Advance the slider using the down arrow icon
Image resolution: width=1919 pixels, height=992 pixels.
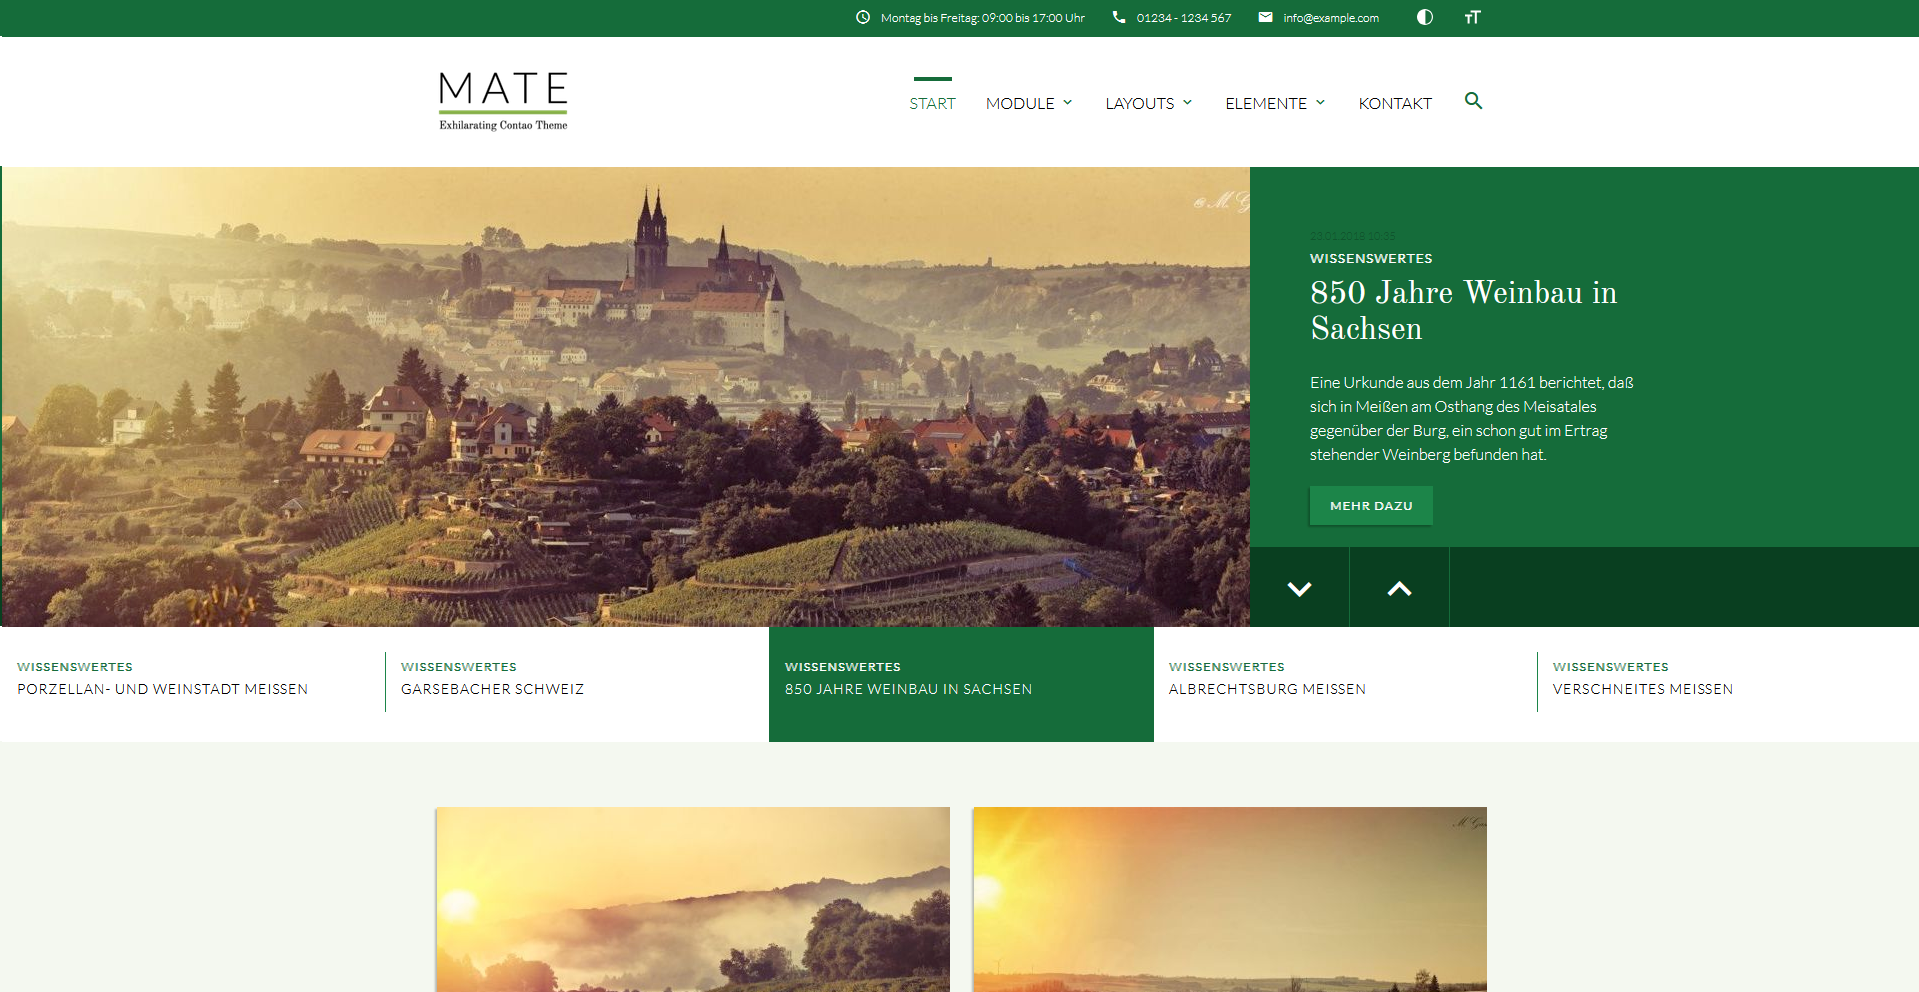[1299, 587]
